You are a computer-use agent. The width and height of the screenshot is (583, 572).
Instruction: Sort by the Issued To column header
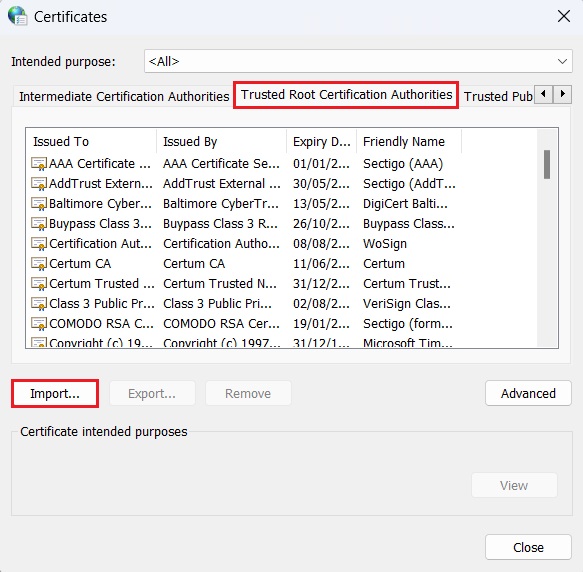pyautogui.click(x=91, y=142)
